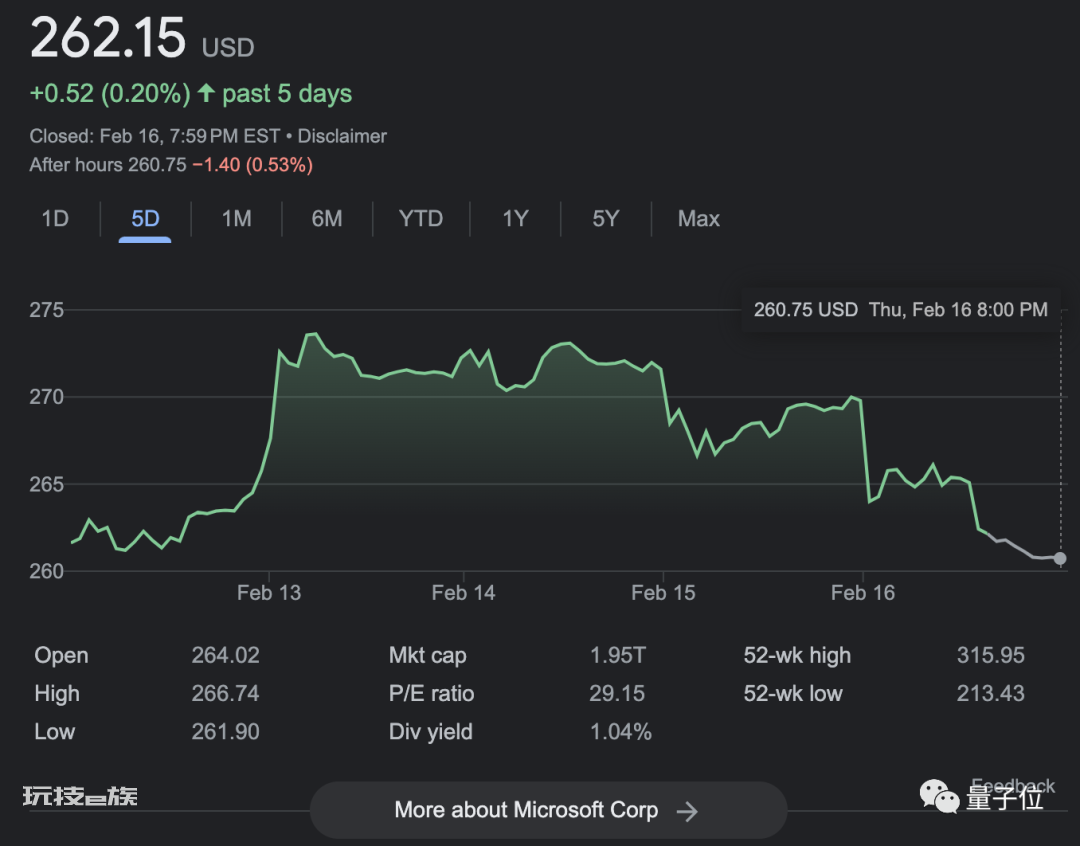The width and height of the screenshot is (1080, 846).
Task: Click the 52-wk high label
Action: [797, 655]
